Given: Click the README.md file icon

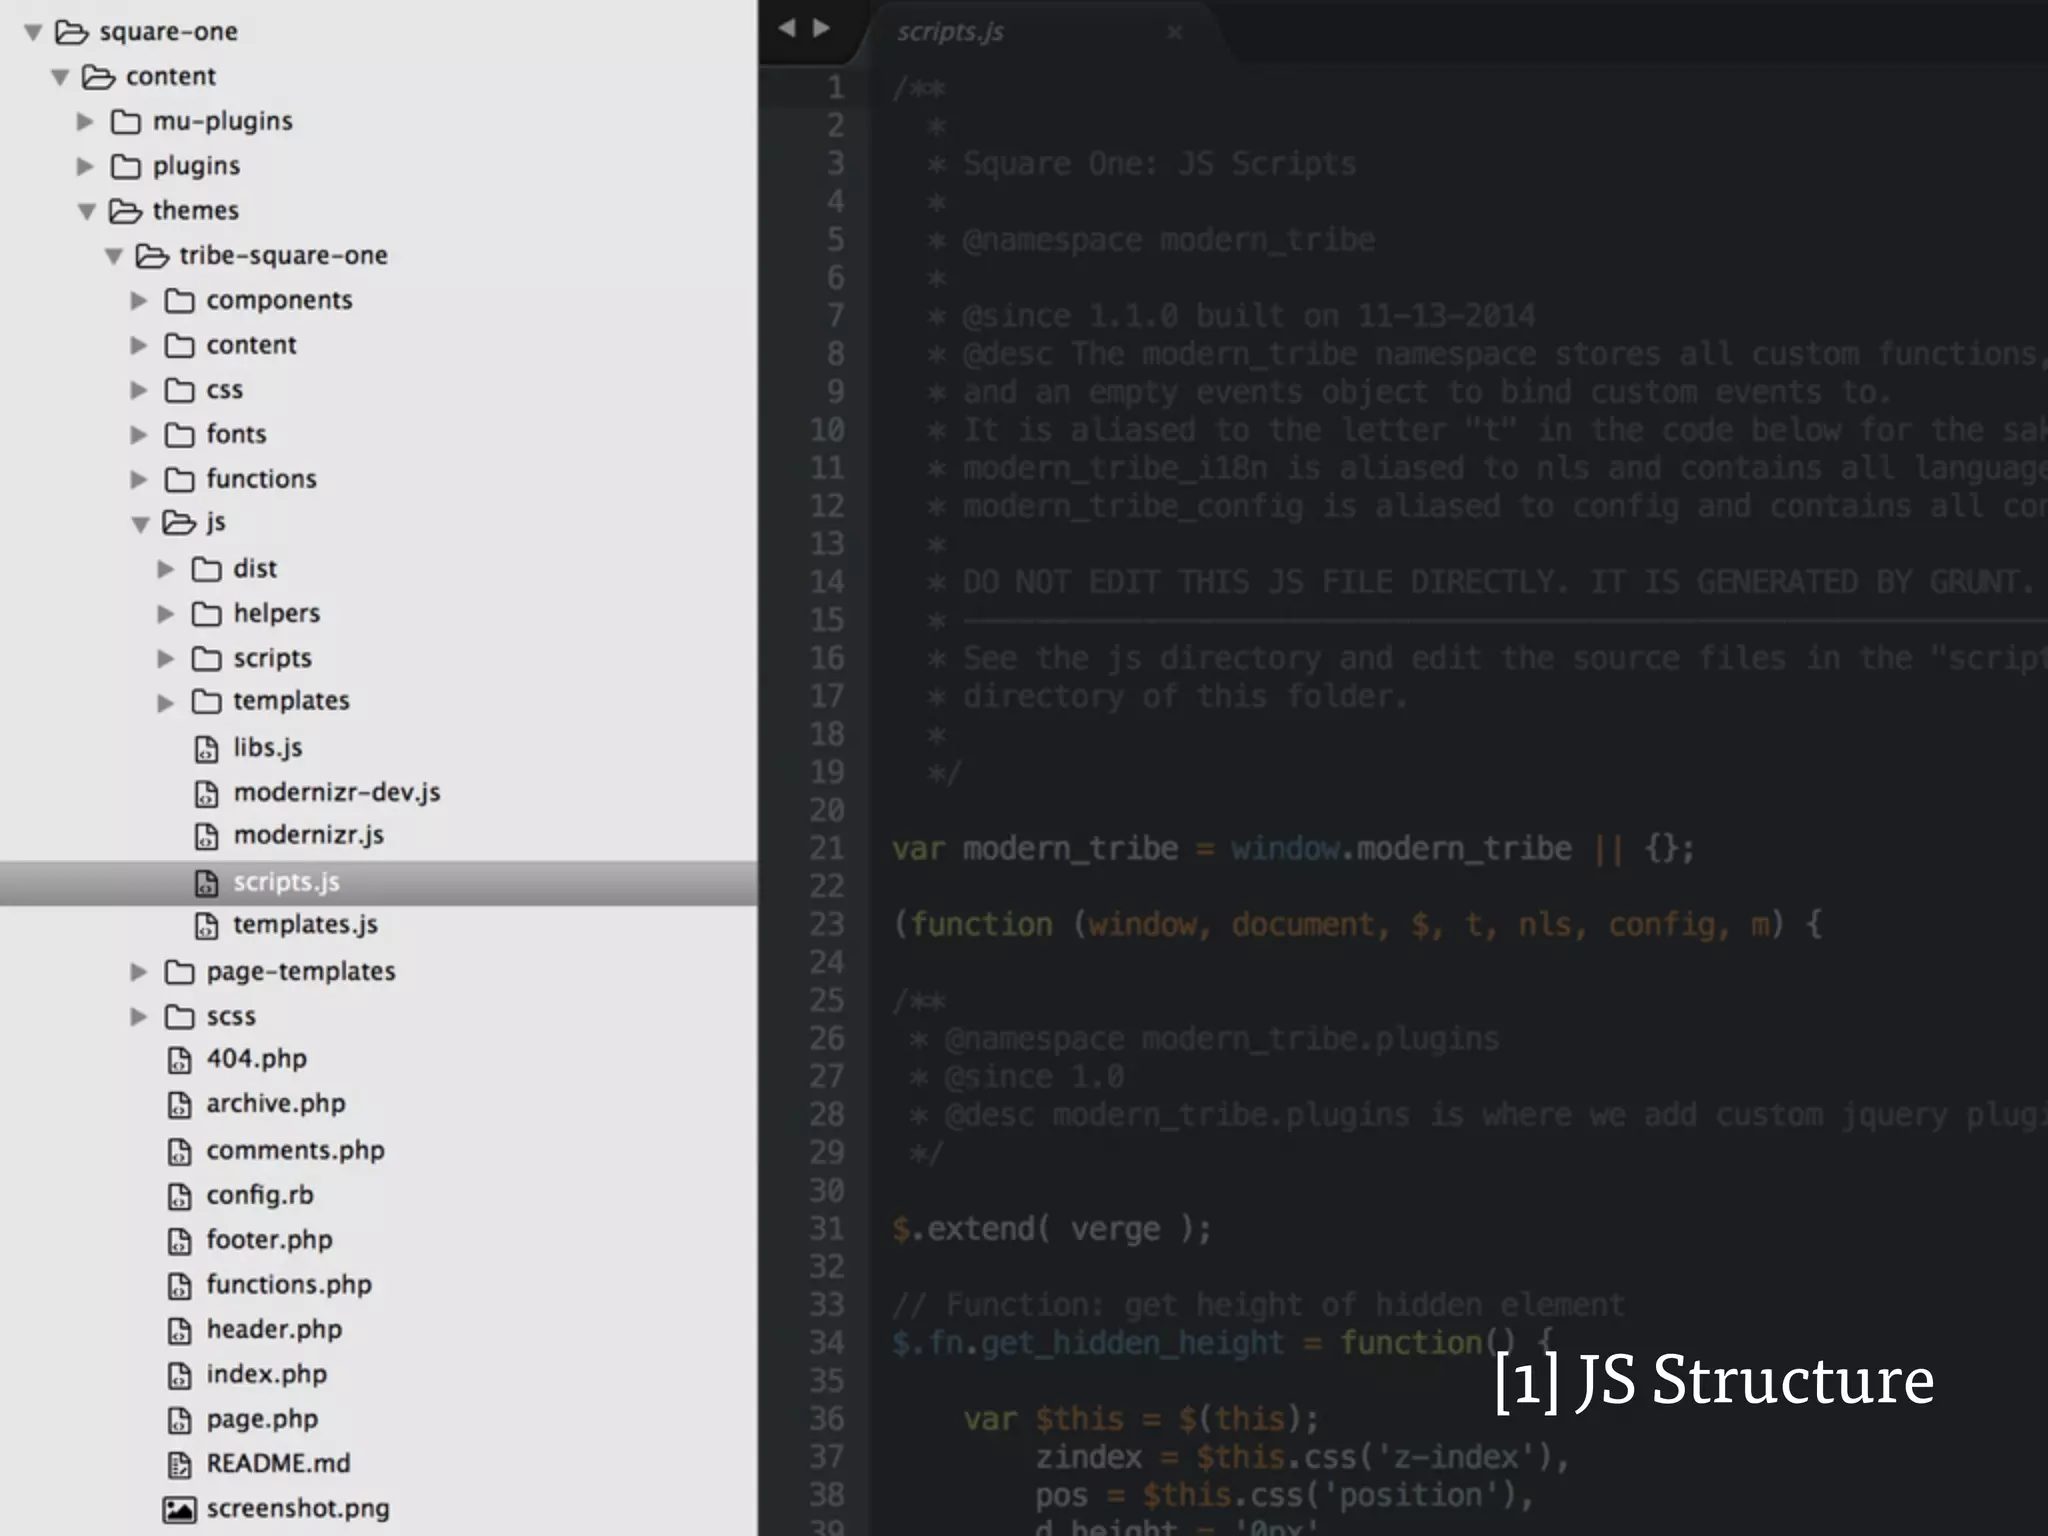Looking at the screenshot, I should (x=179, y=1465).
